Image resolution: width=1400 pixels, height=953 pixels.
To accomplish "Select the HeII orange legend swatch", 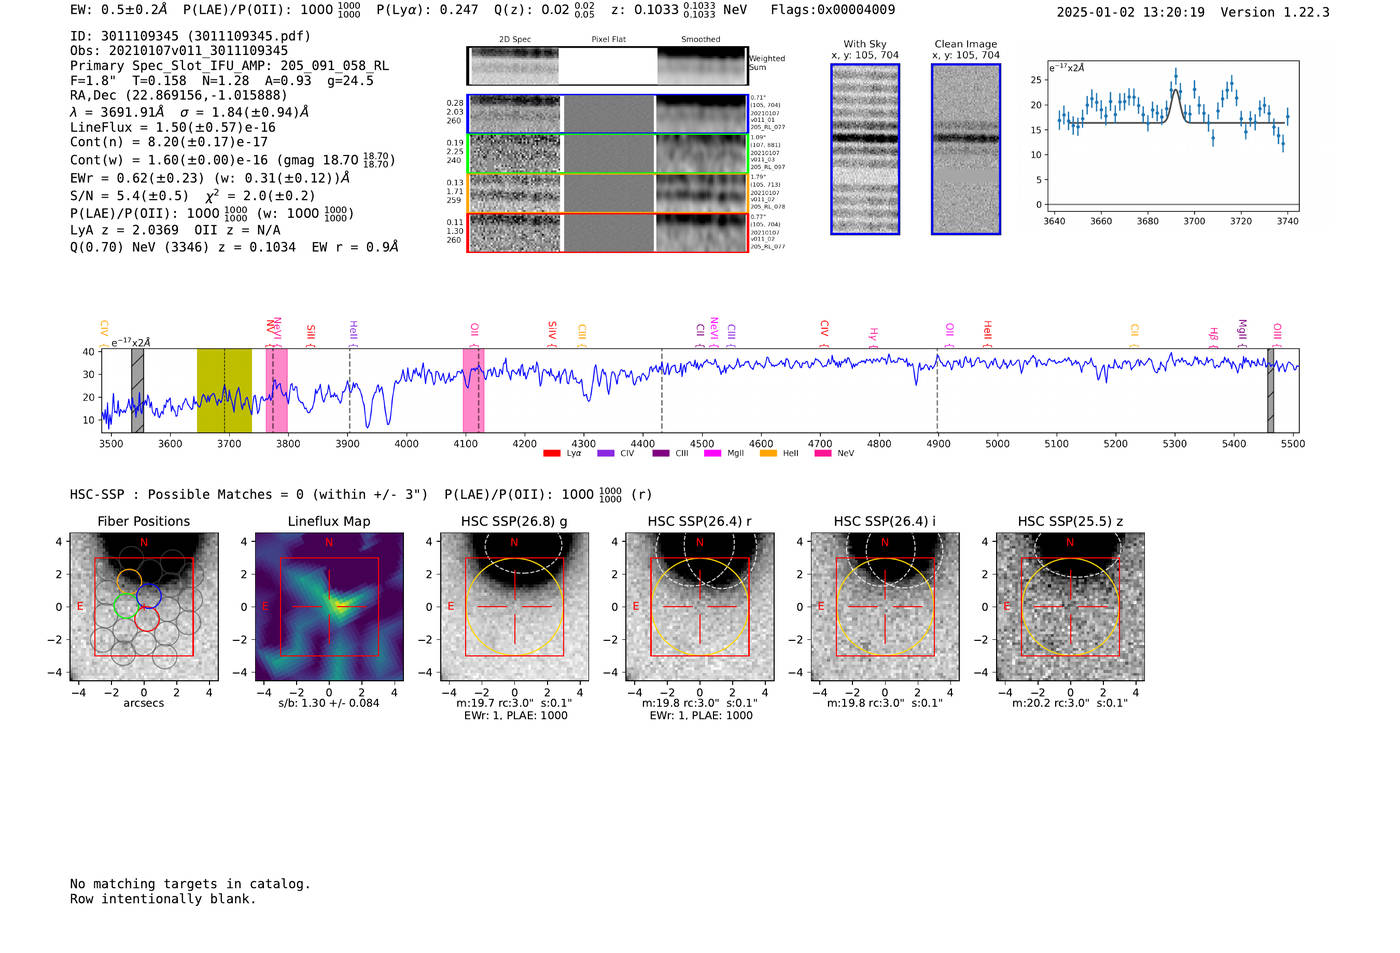I will pyautogui.click(x=768, y=453).
